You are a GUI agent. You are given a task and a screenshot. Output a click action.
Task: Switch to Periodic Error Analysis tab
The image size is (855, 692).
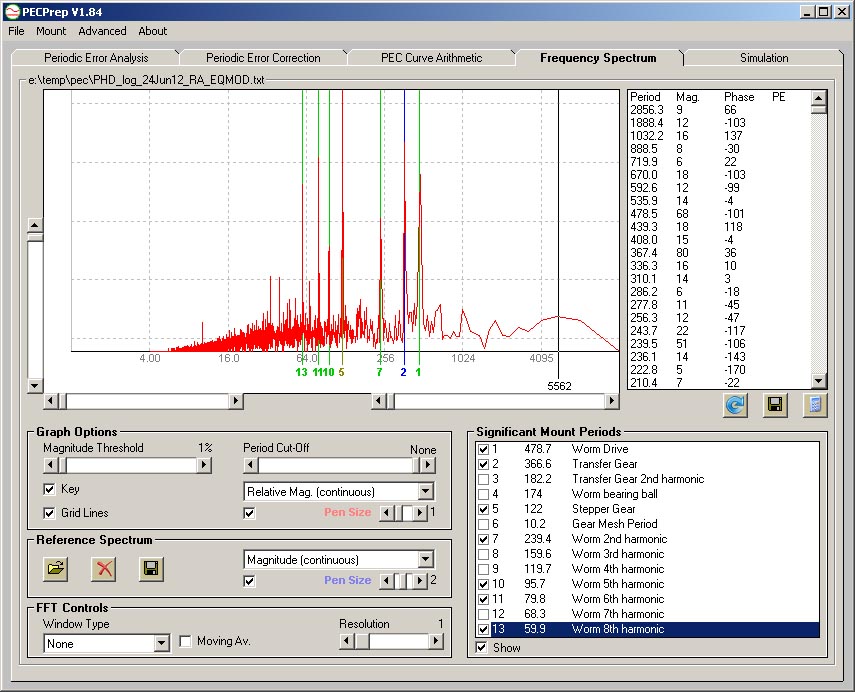96,58
